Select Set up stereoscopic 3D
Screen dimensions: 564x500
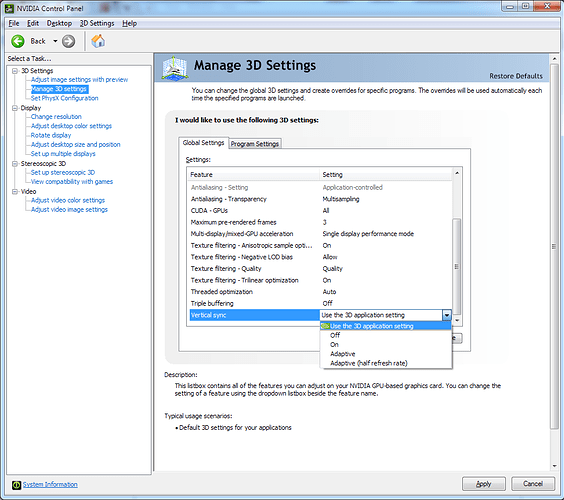[x=63, y=172]
